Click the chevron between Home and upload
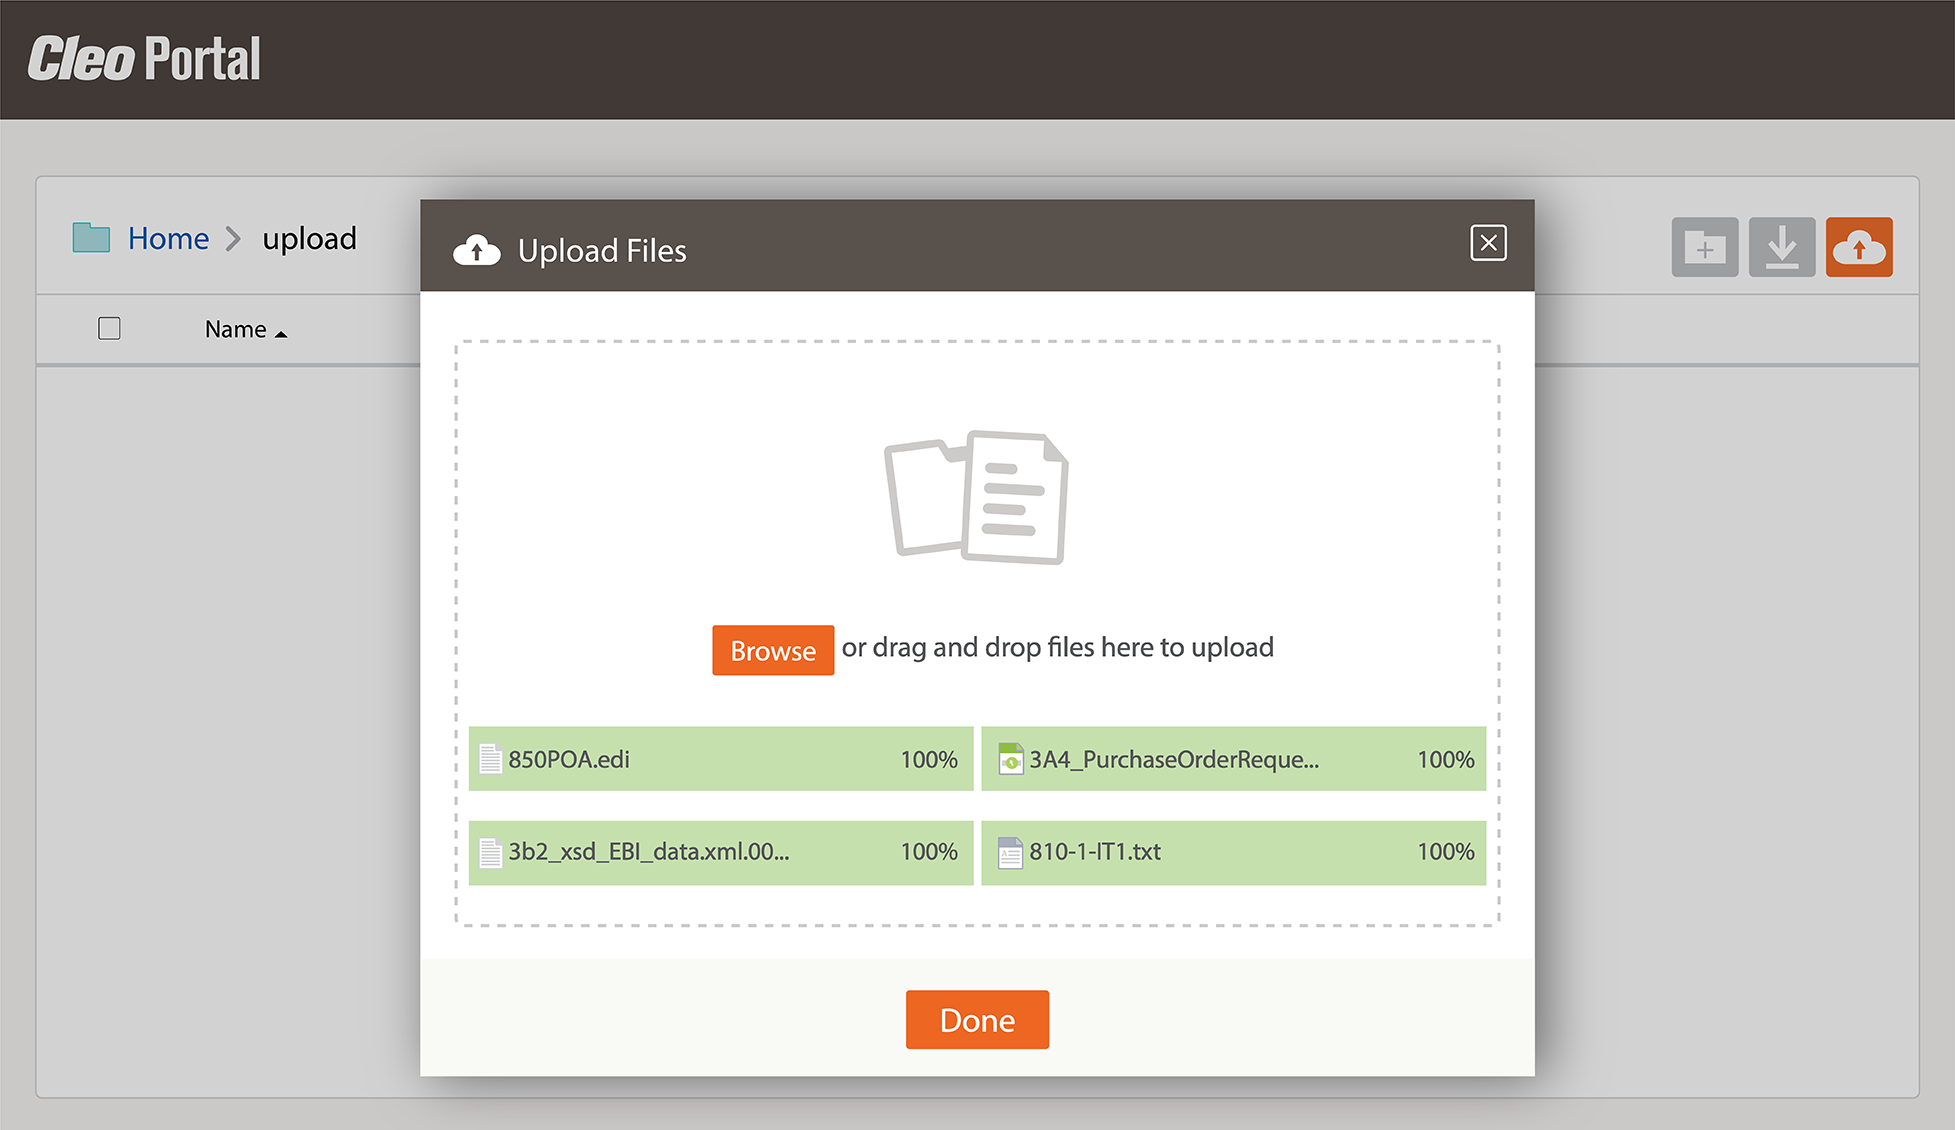Screen dimensions: 1955x1130 pos(233,239)
